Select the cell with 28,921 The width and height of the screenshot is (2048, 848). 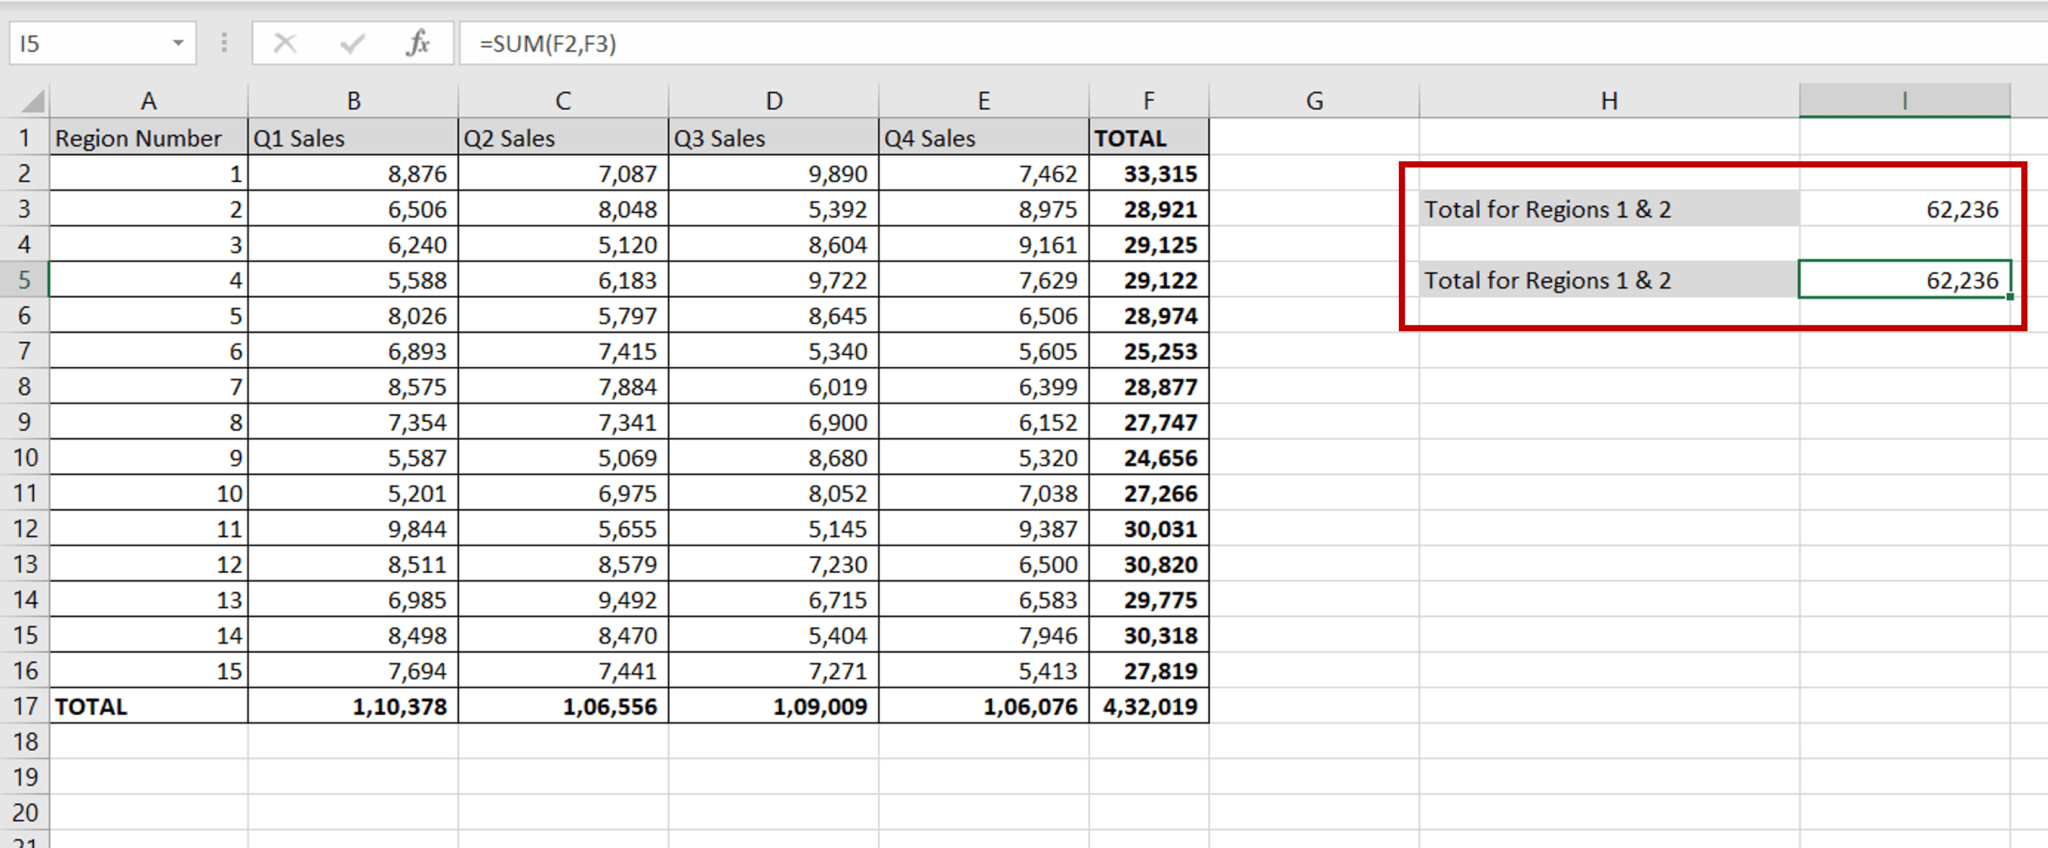pyautogui.click(x=1148, y=209)
